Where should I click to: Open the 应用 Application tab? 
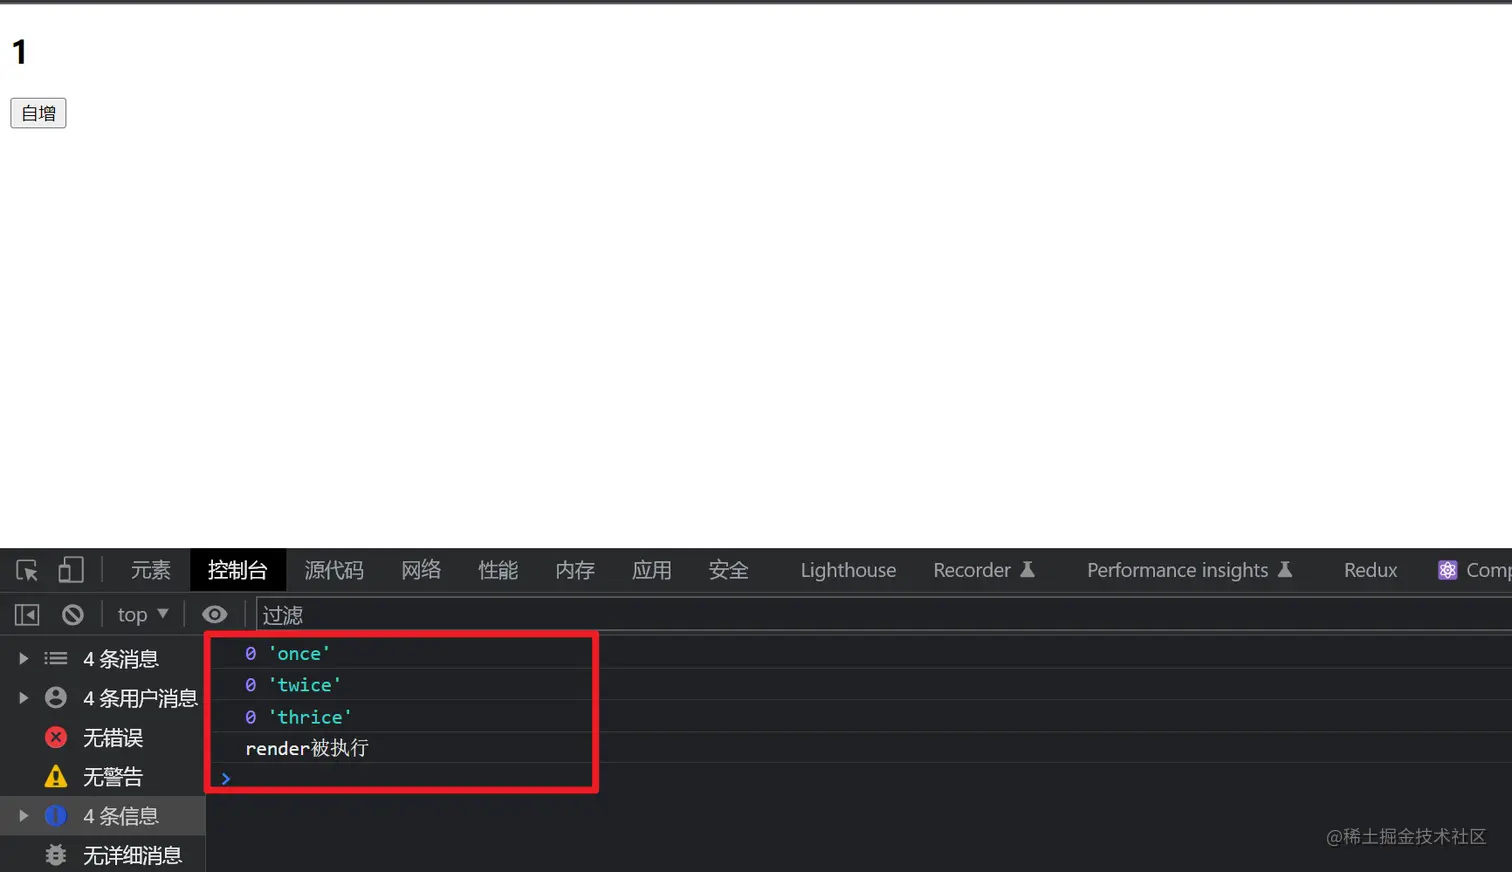pyautogui.click(x=652, y=570)
